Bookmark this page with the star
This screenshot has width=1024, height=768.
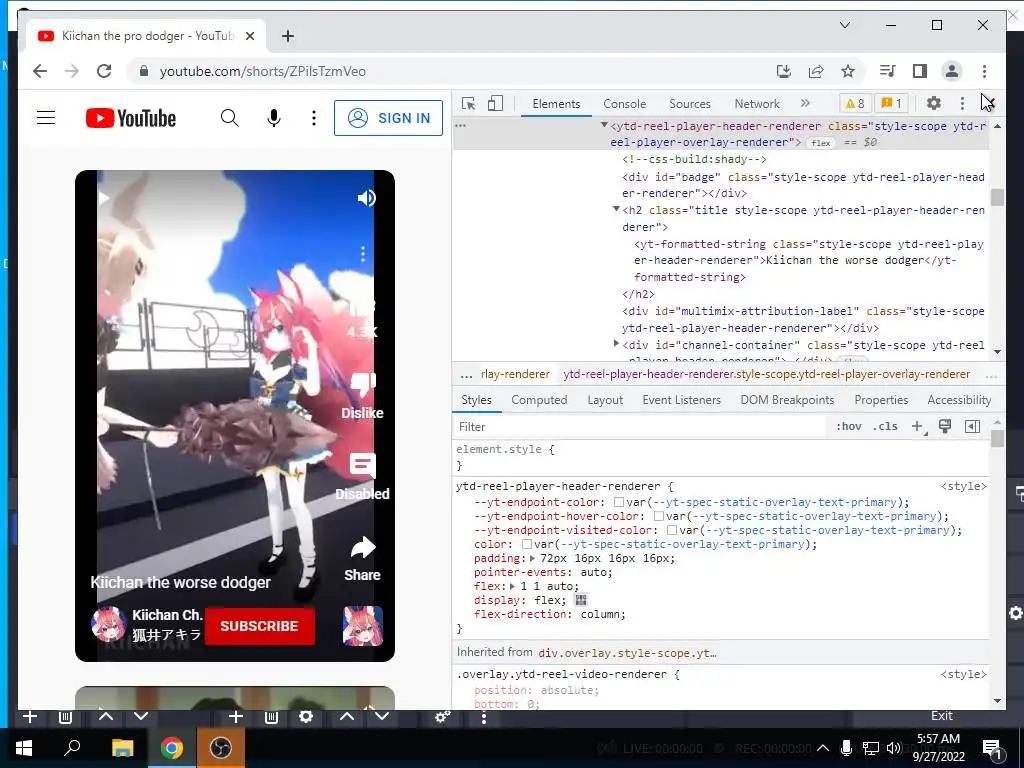[848, 71]
